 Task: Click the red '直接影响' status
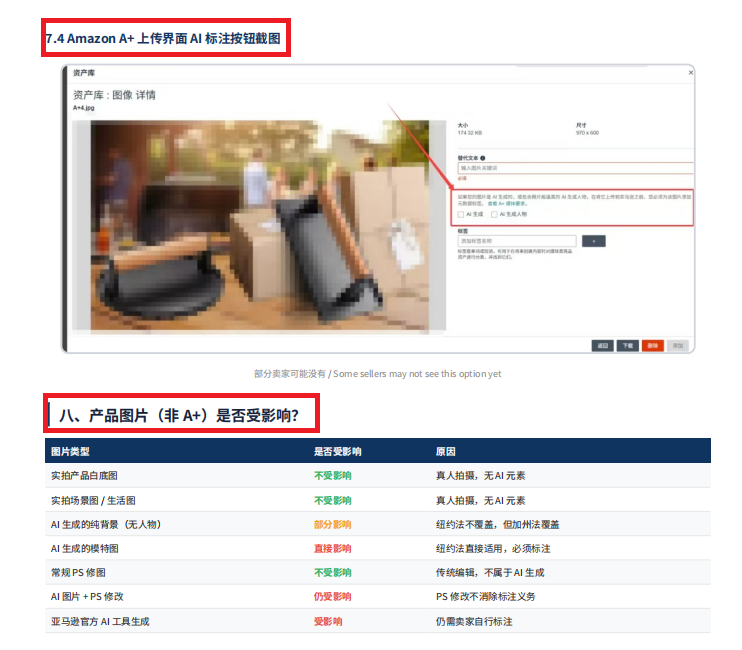pyautogui.click(x=333, y=548)
